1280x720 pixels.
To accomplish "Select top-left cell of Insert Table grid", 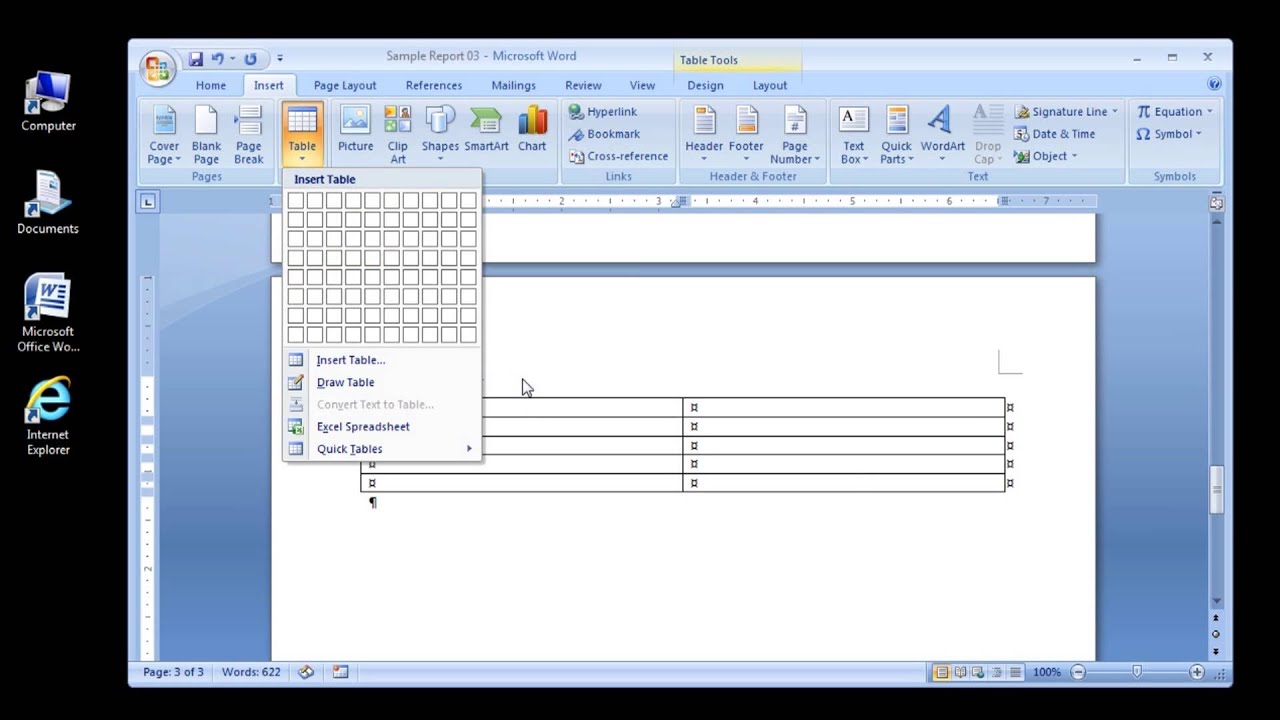I will (295, 201).
